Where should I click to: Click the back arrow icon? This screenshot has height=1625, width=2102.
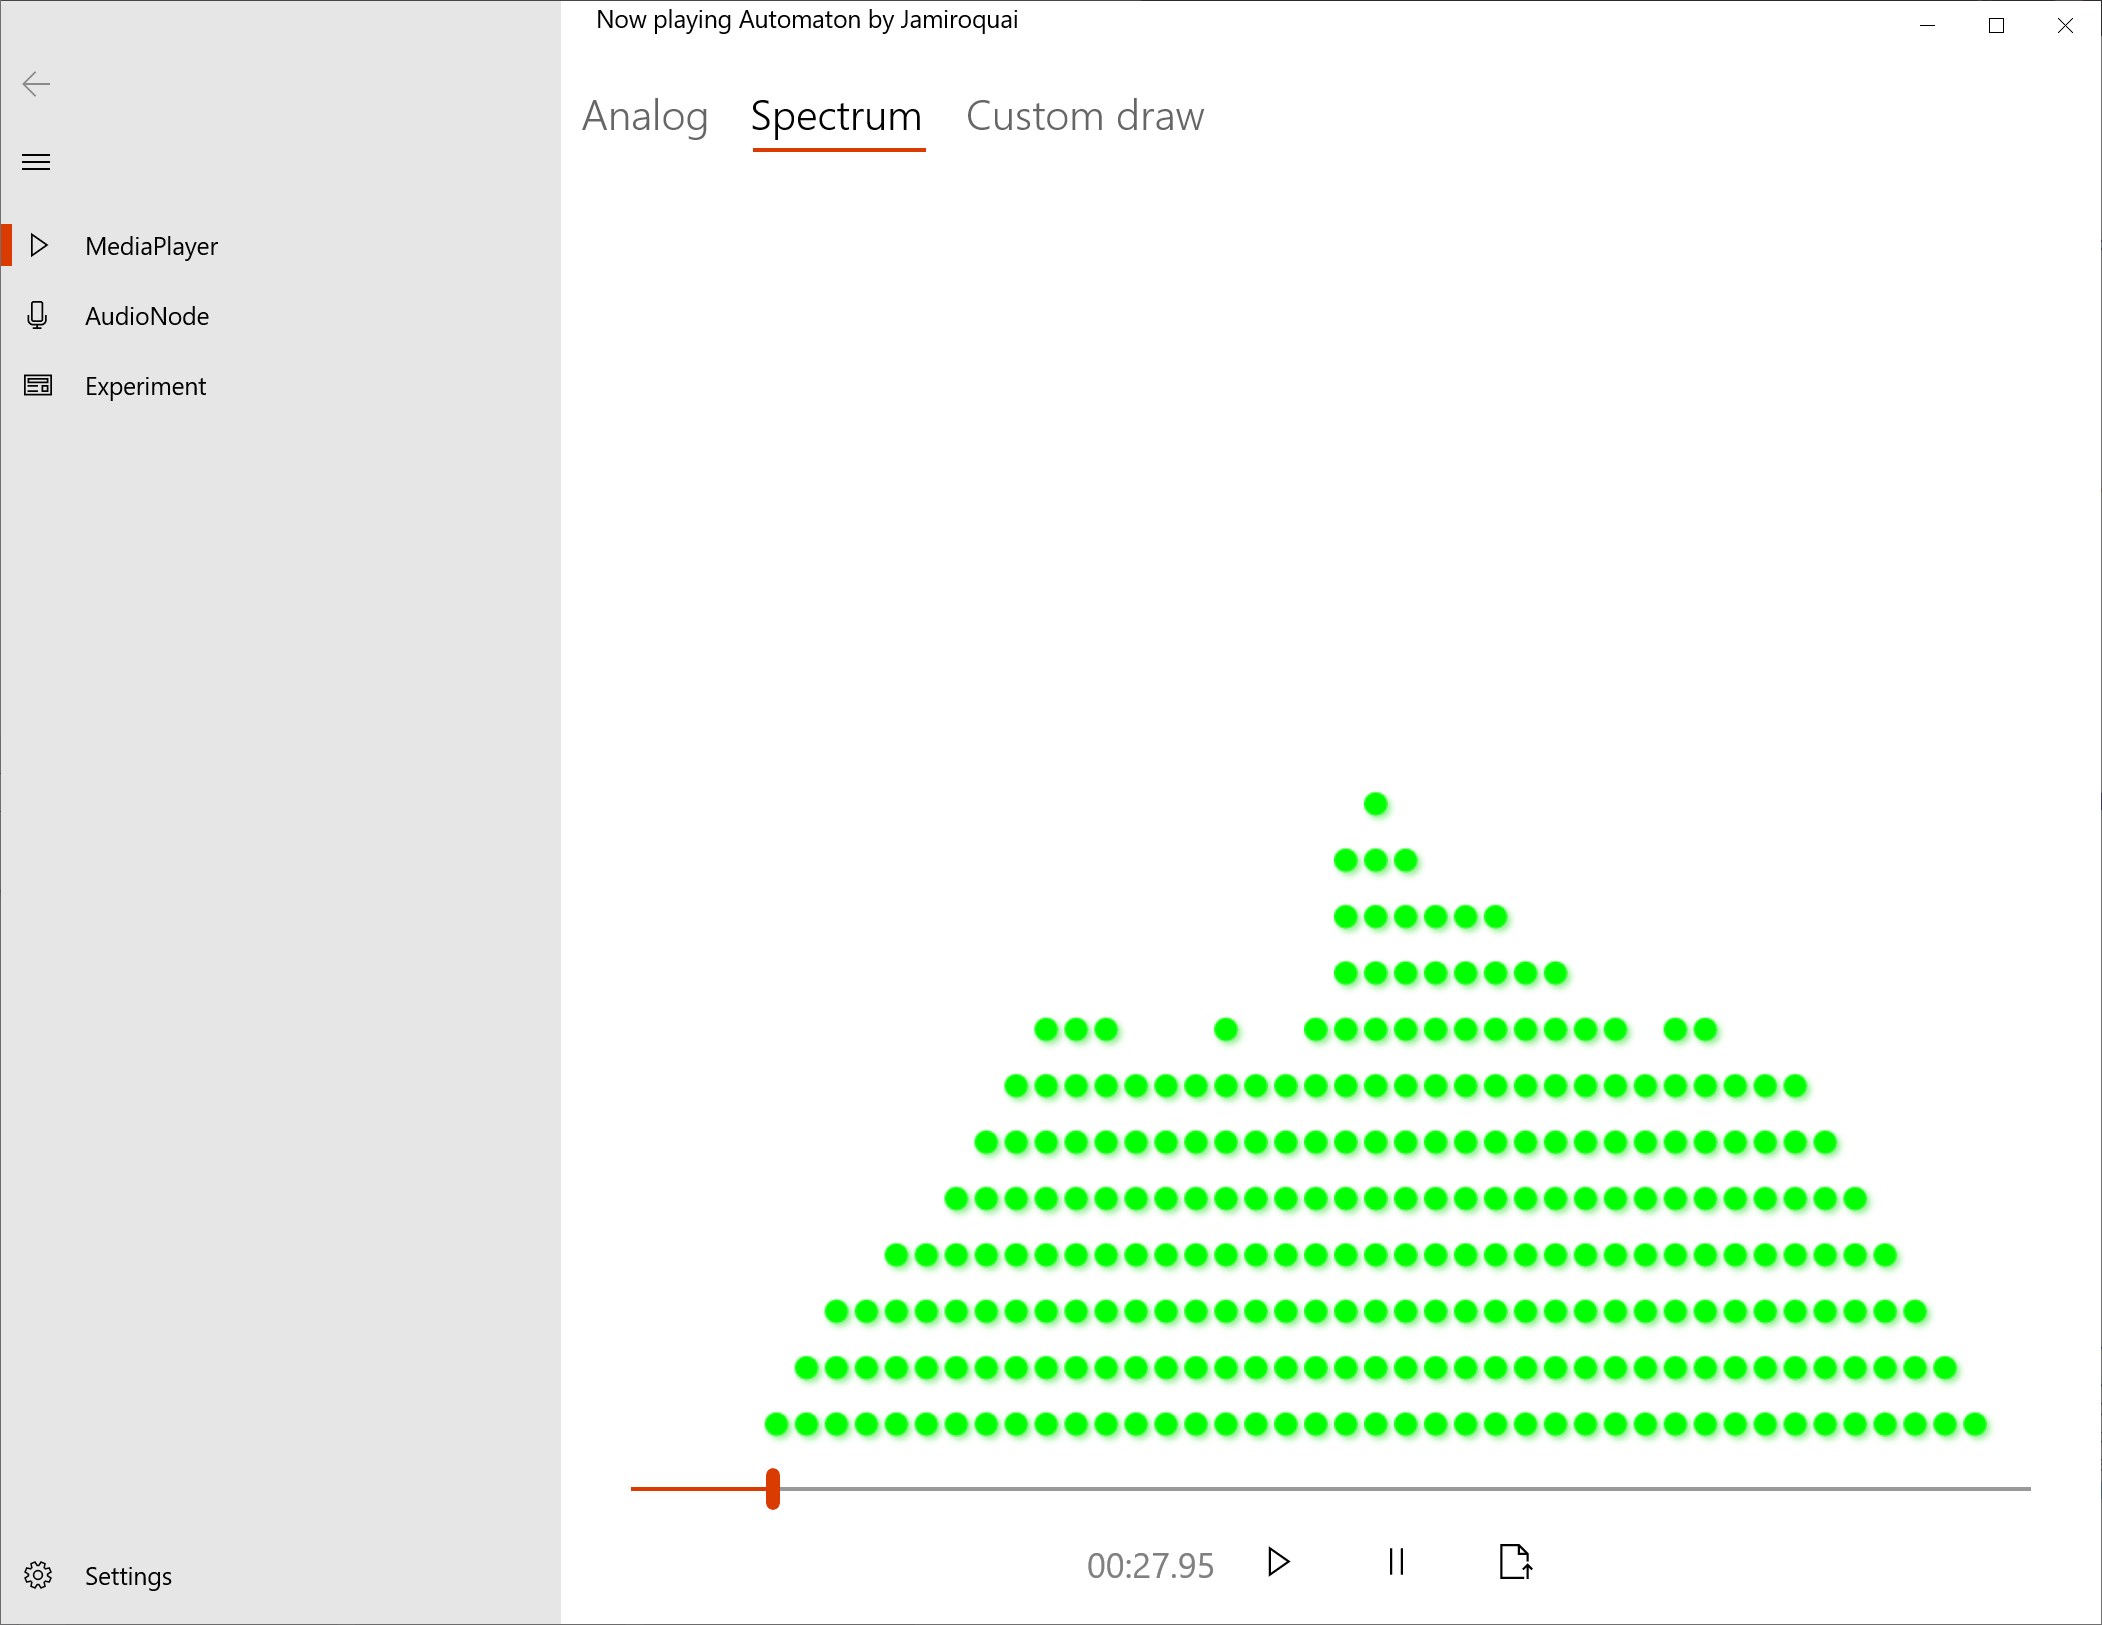click(x=36, y=84)
